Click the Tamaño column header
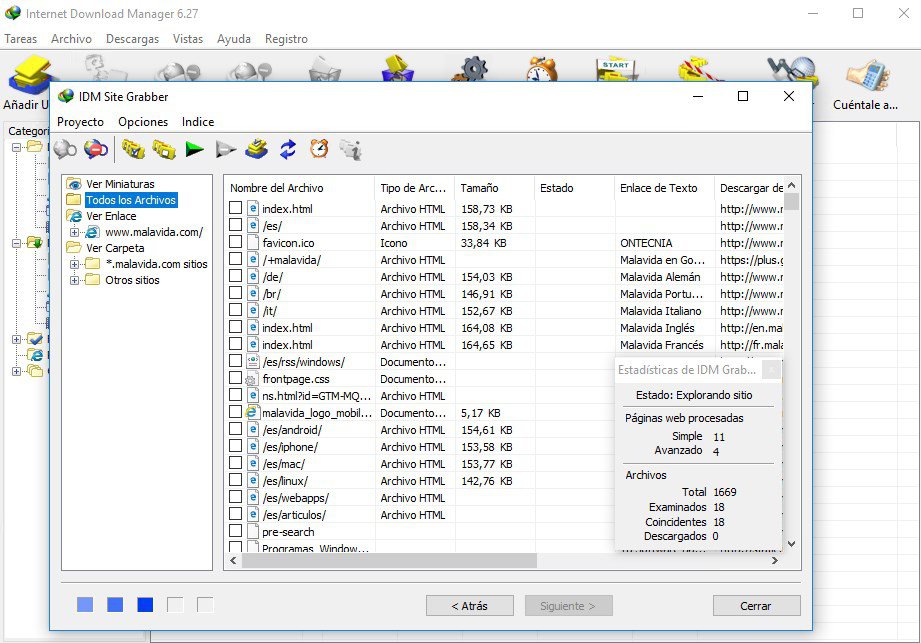 tap(479, 188)
